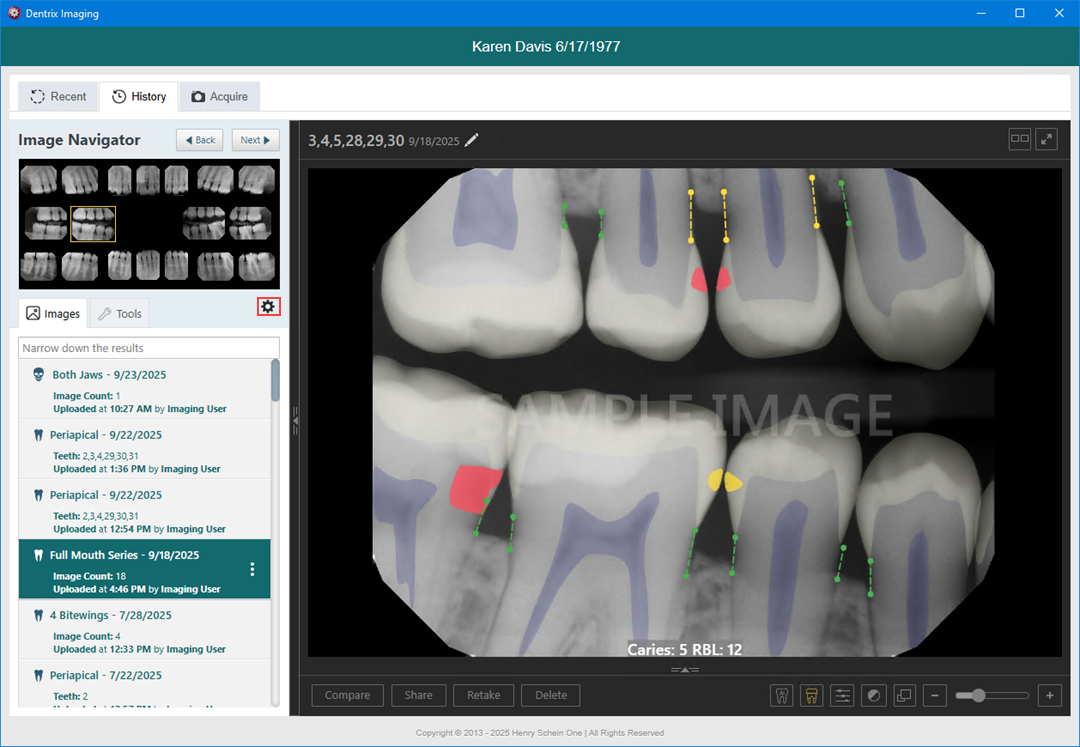Click the white tooth annotation icon
Image resolution: width=1080 pixels, height=747 pixels.
782,695
